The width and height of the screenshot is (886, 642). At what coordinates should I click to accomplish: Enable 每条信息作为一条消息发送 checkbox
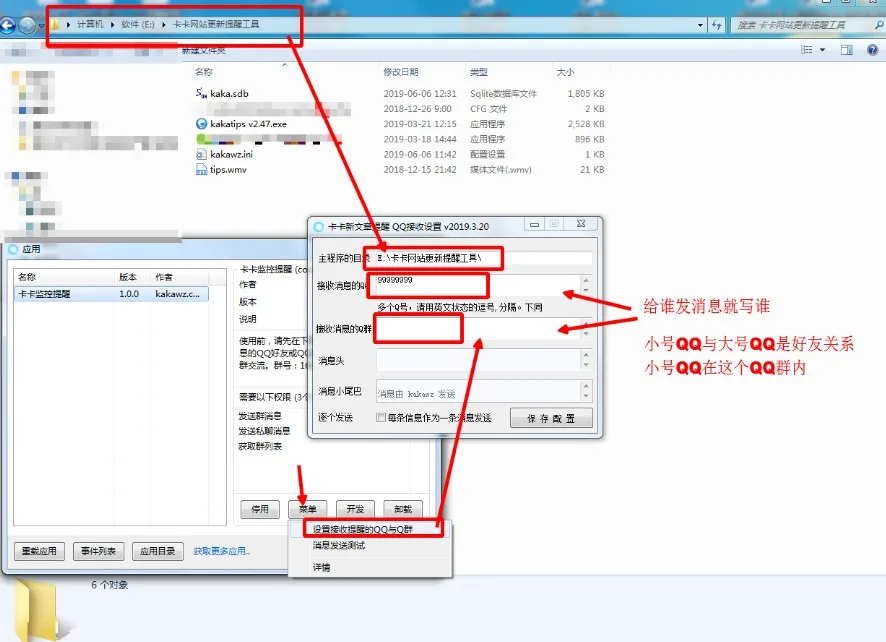(381, 418)
